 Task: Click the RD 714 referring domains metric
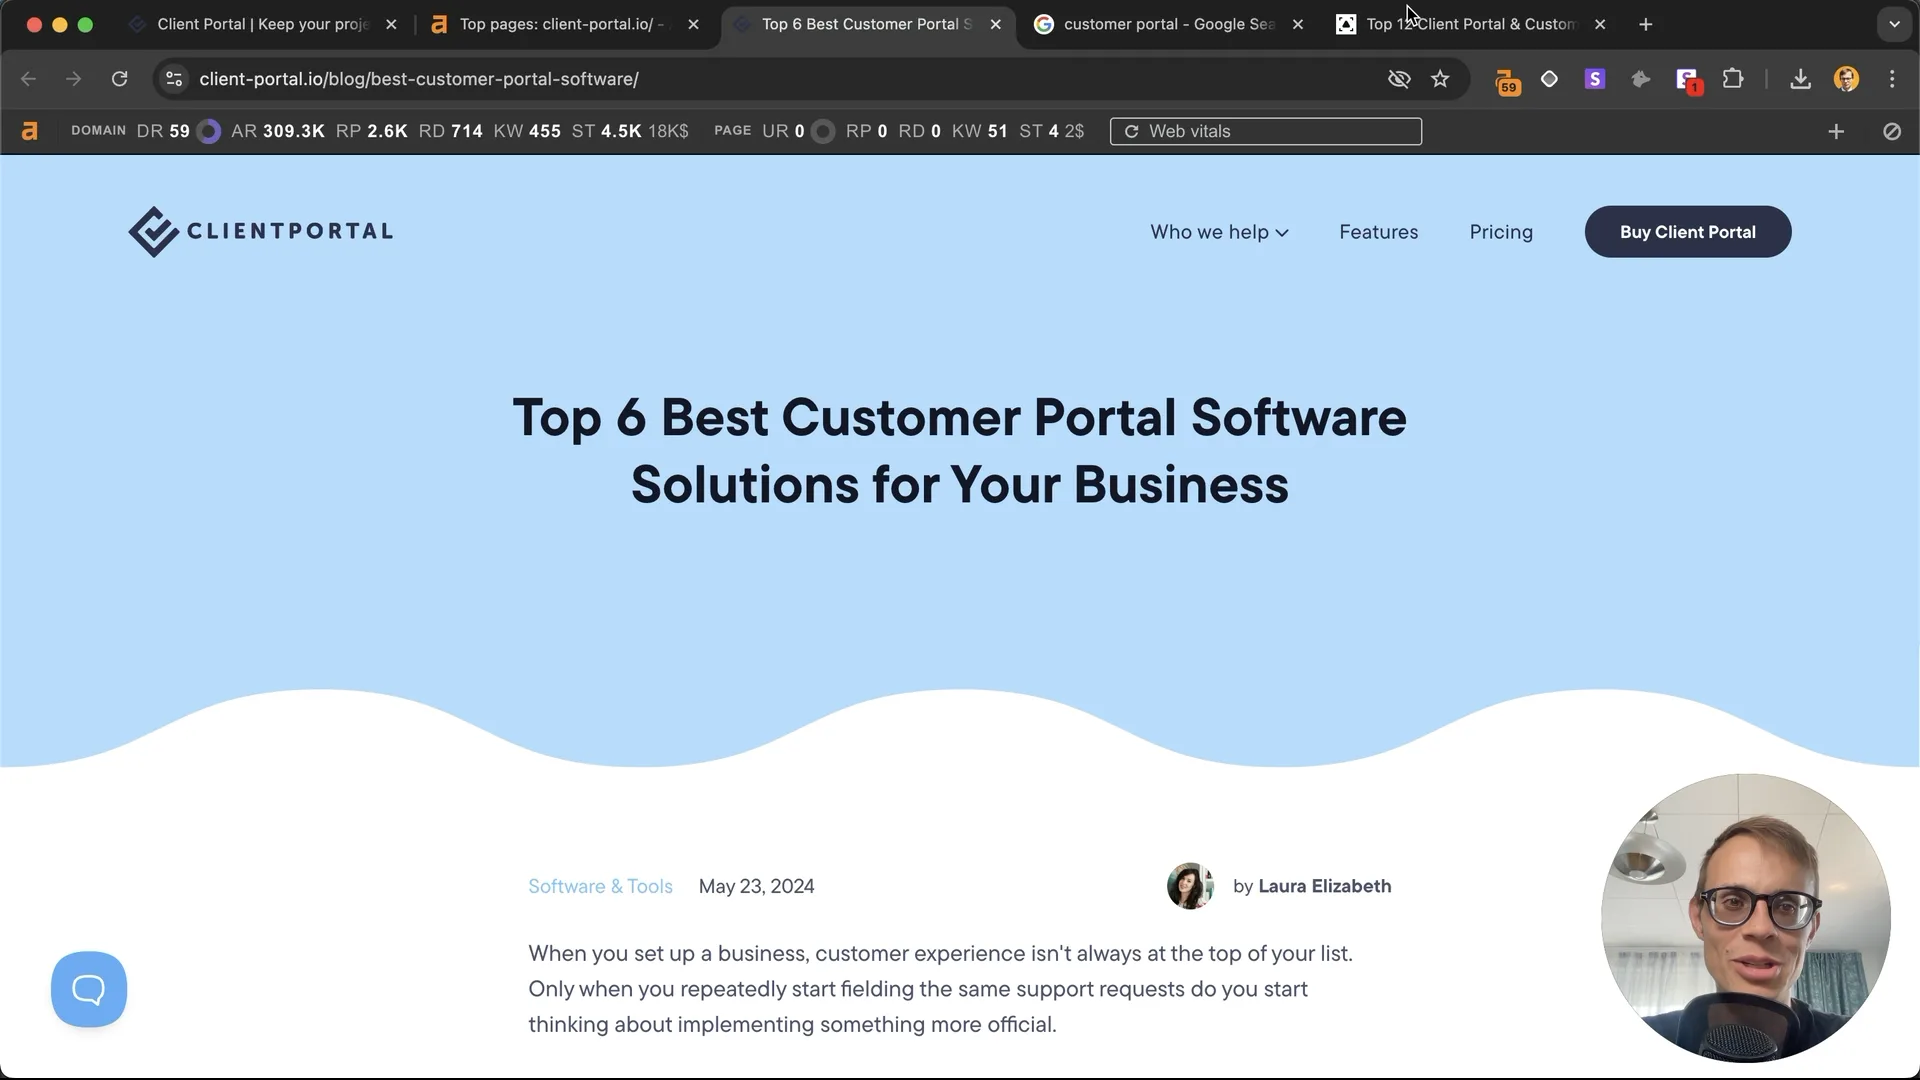tap(450, 131)
